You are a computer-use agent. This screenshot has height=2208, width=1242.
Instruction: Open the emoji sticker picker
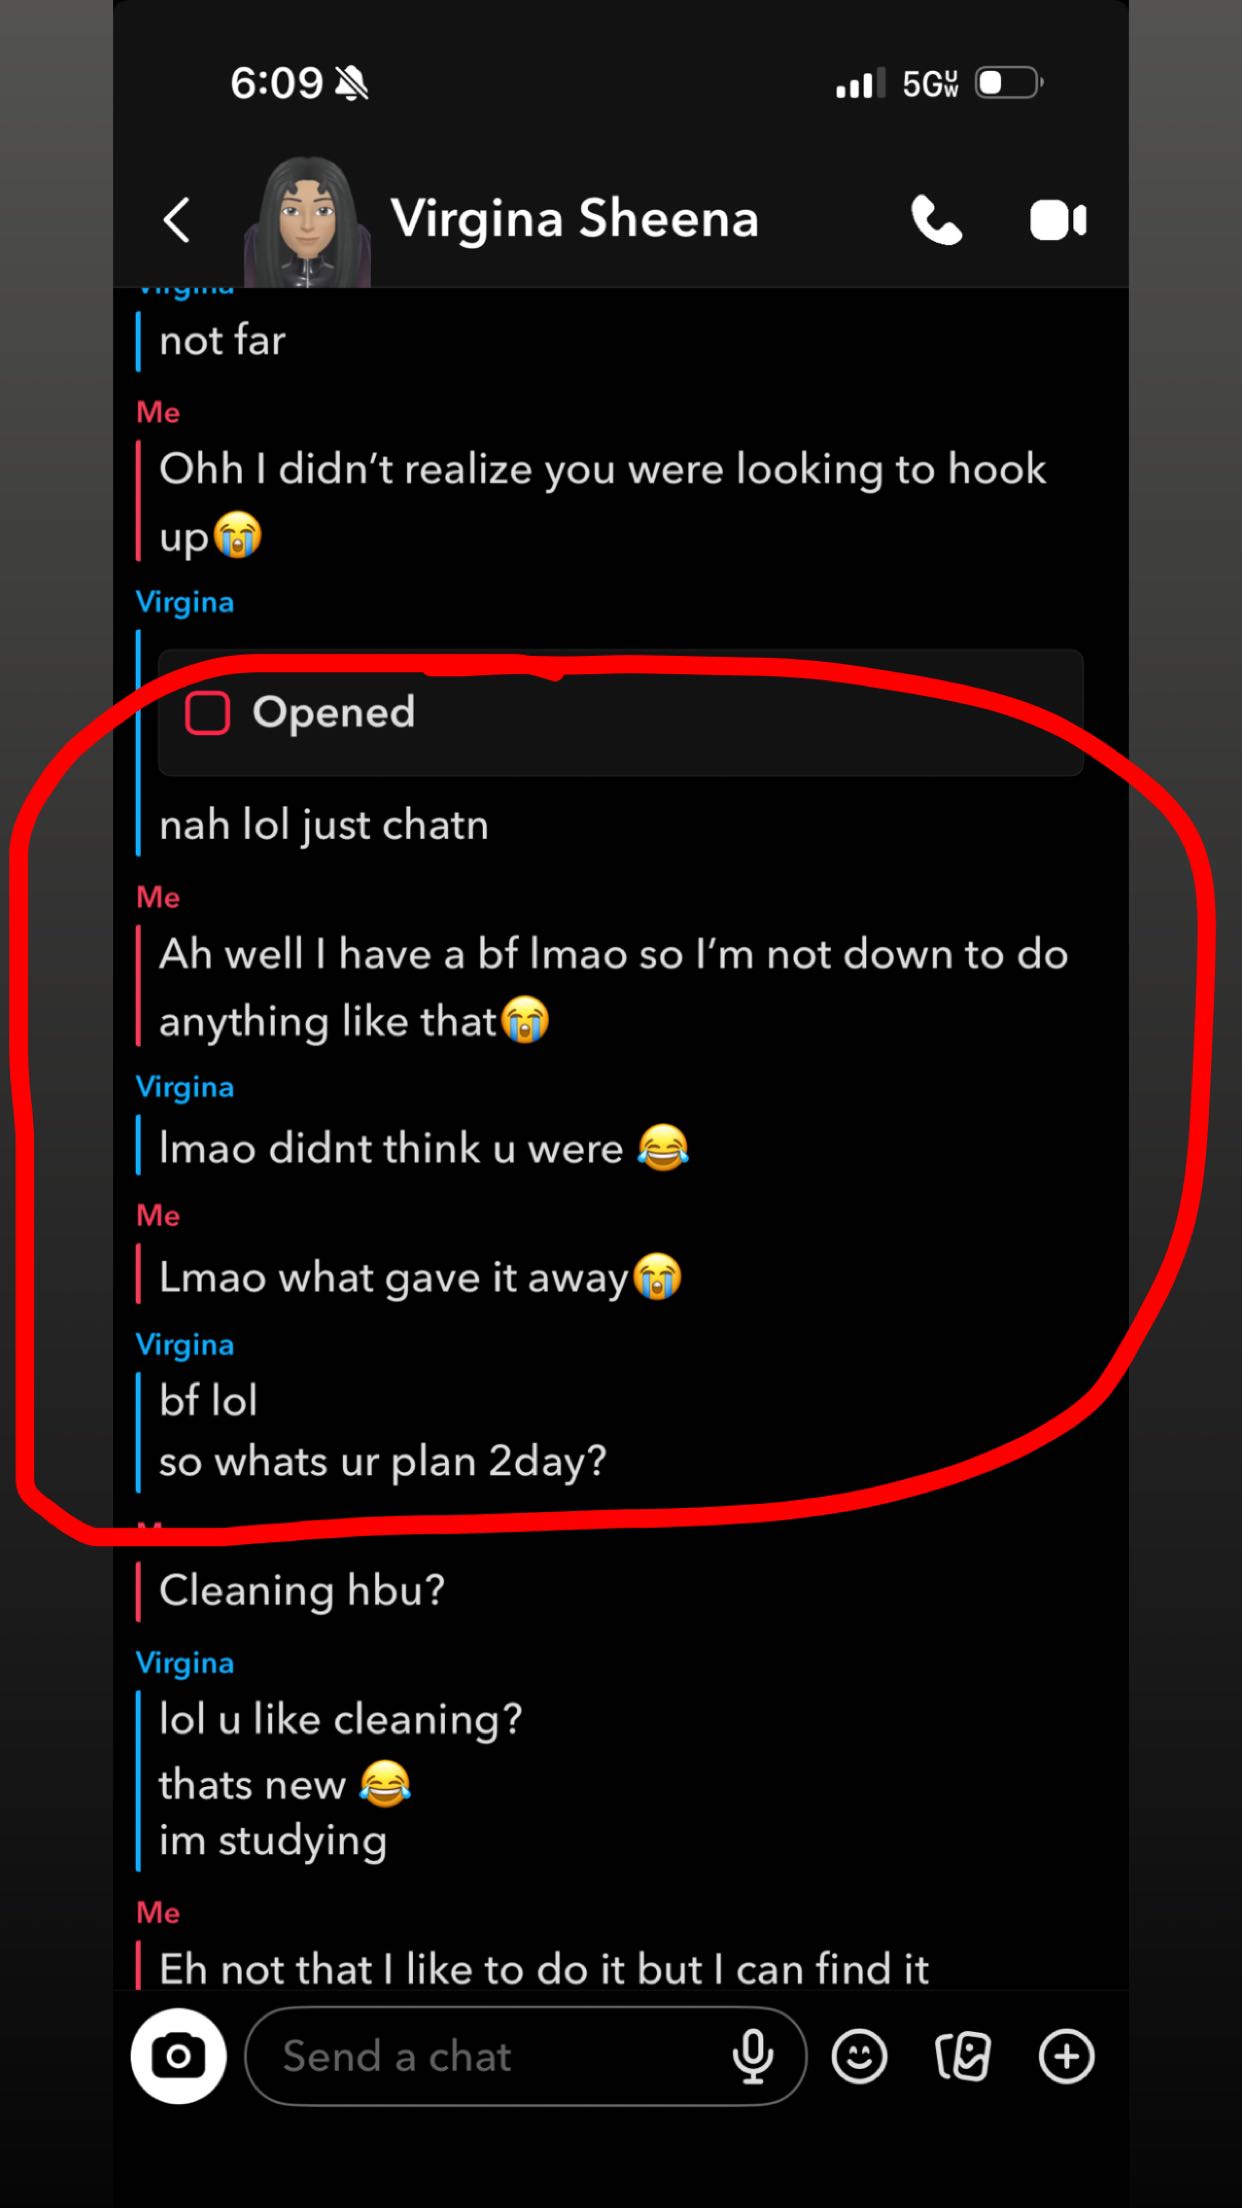(x=859, y=2056)
